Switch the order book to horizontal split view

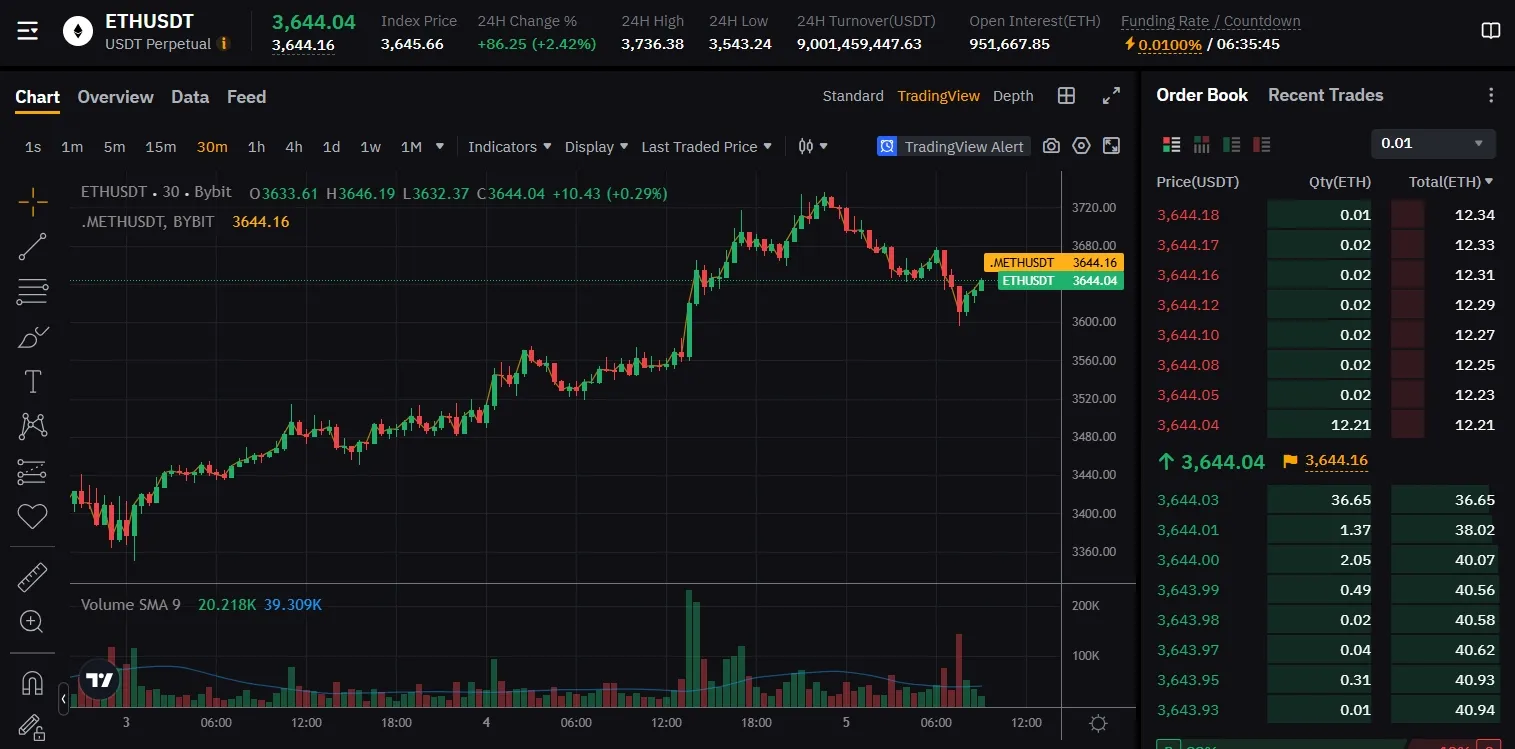[x=1202, y=145]
